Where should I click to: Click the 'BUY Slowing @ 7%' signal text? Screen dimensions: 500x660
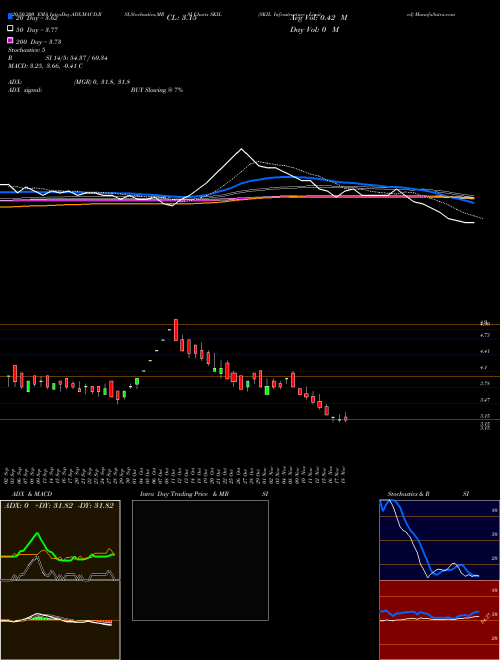(x=157, y=90)
